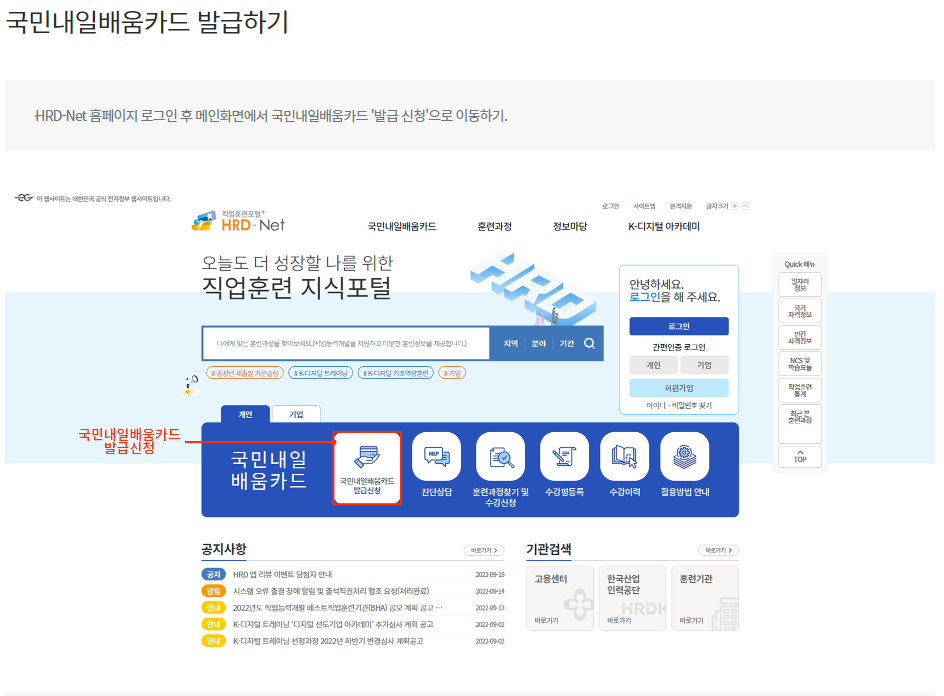
Task: Click the lightbulb mascot icon
Action: click(191, 385)
